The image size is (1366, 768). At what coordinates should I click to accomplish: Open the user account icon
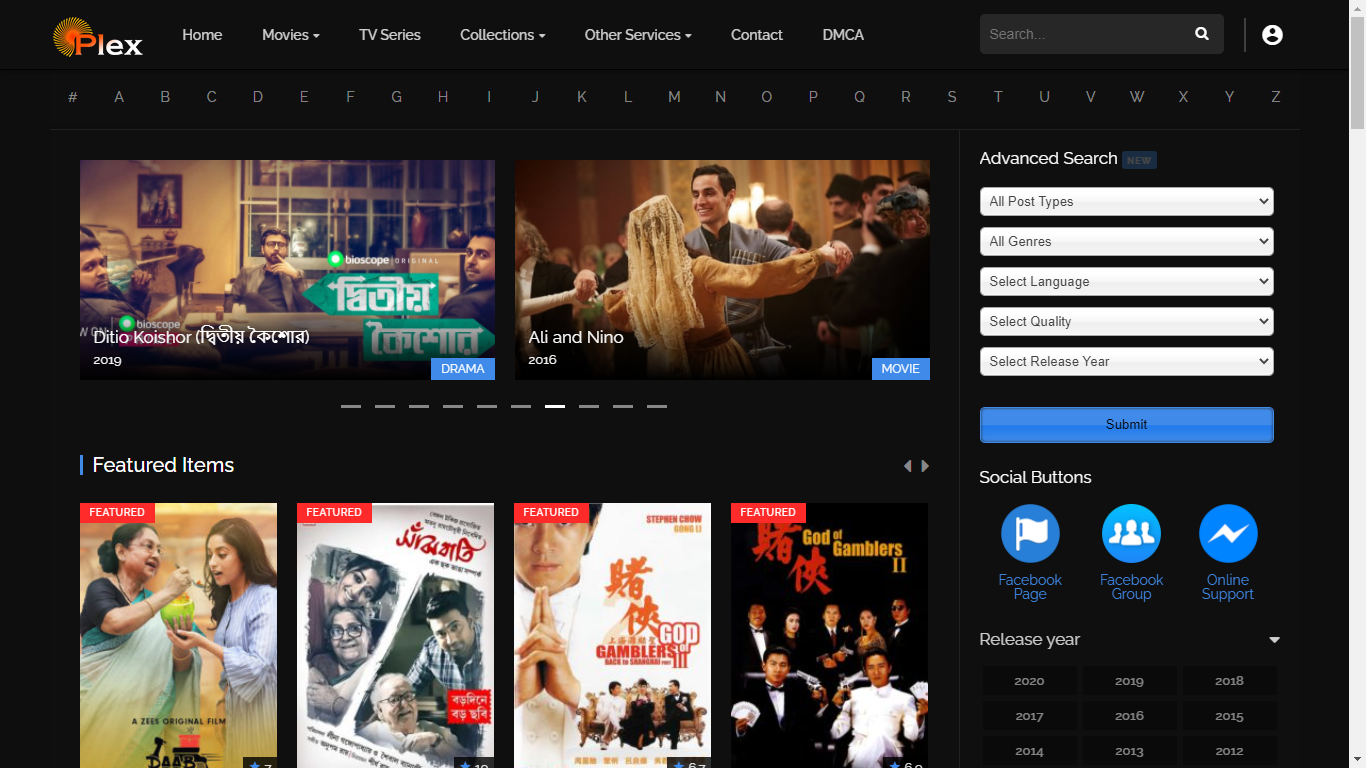(1272, 35)
